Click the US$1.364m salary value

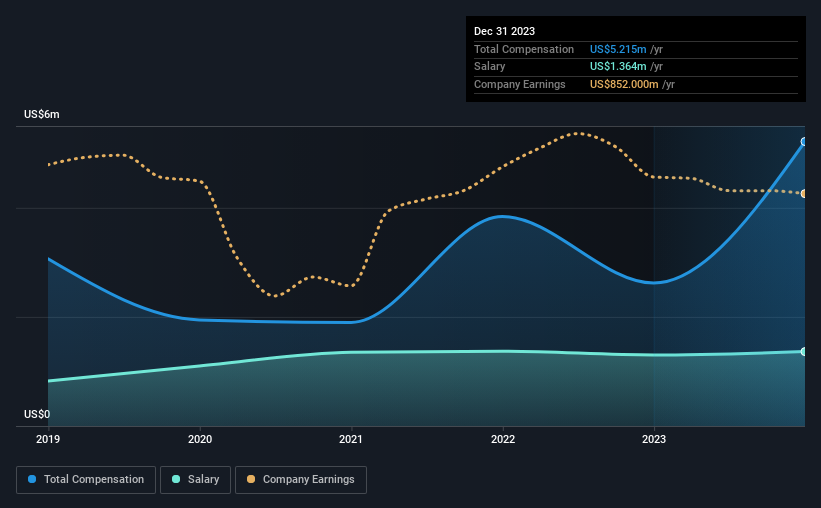click(618, 67)
